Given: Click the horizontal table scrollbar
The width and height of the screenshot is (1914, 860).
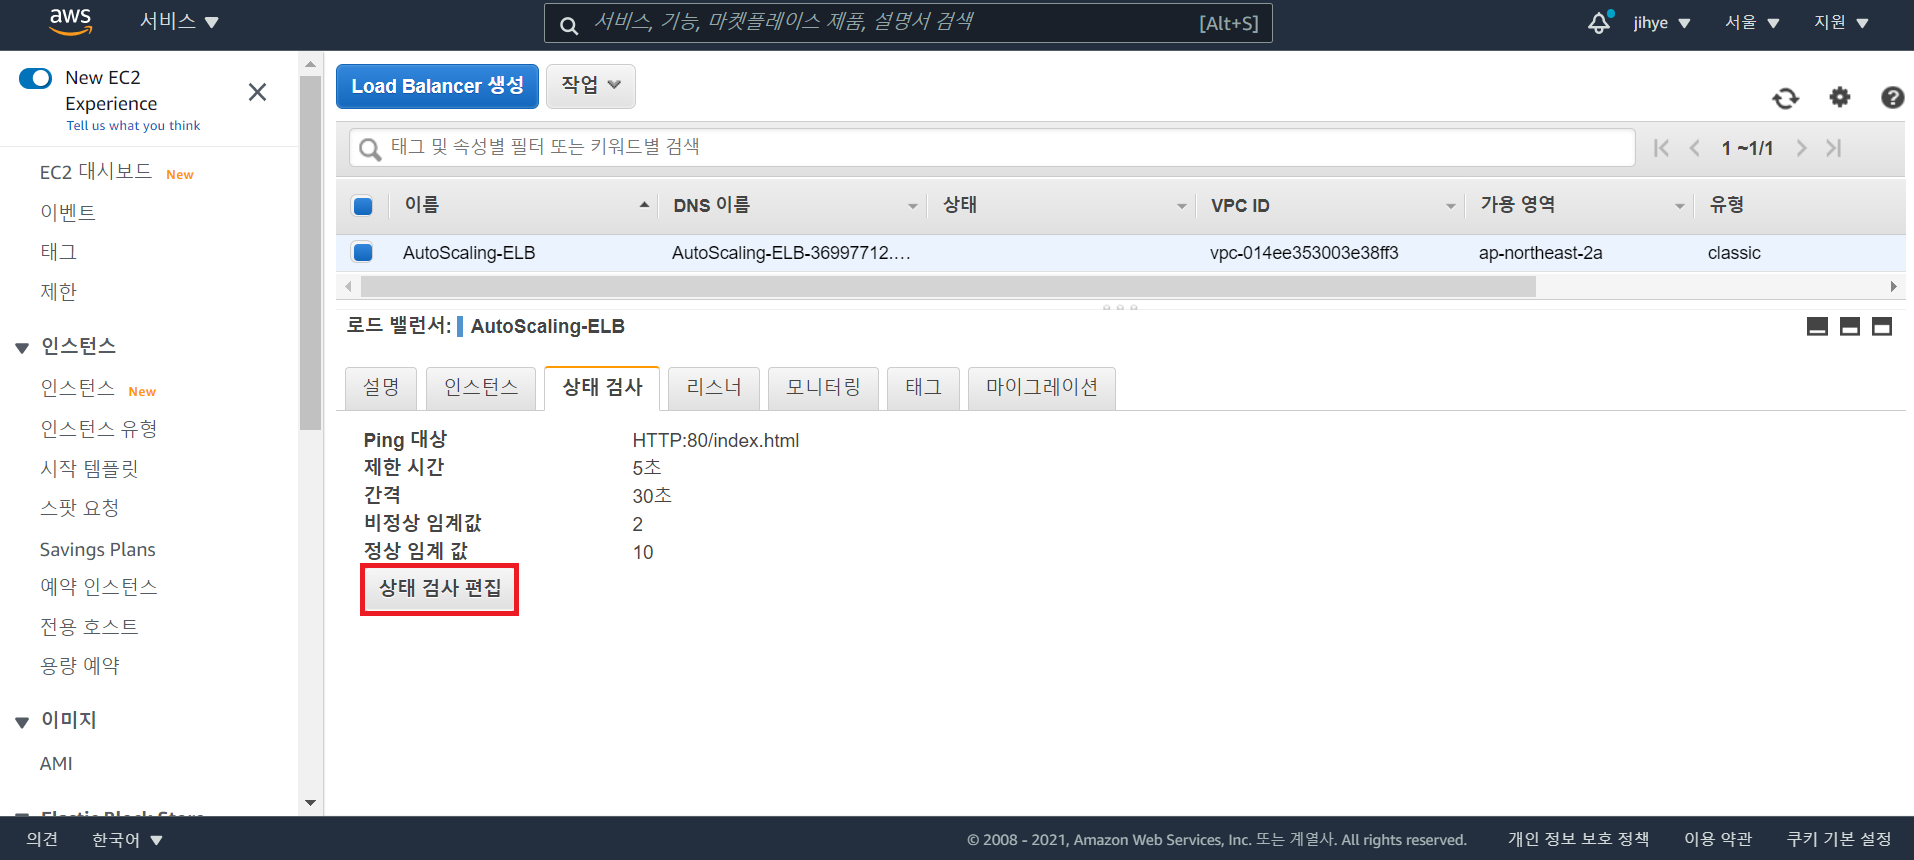Looking at the screenshot, I should point(948,287).
